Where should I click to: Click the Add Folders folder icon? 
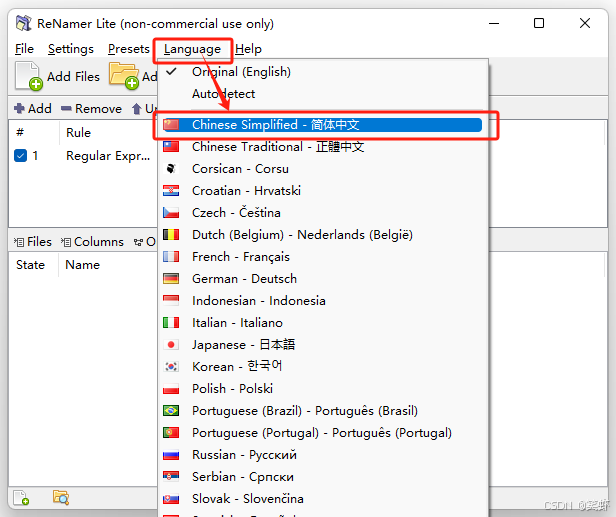(124, 75)
